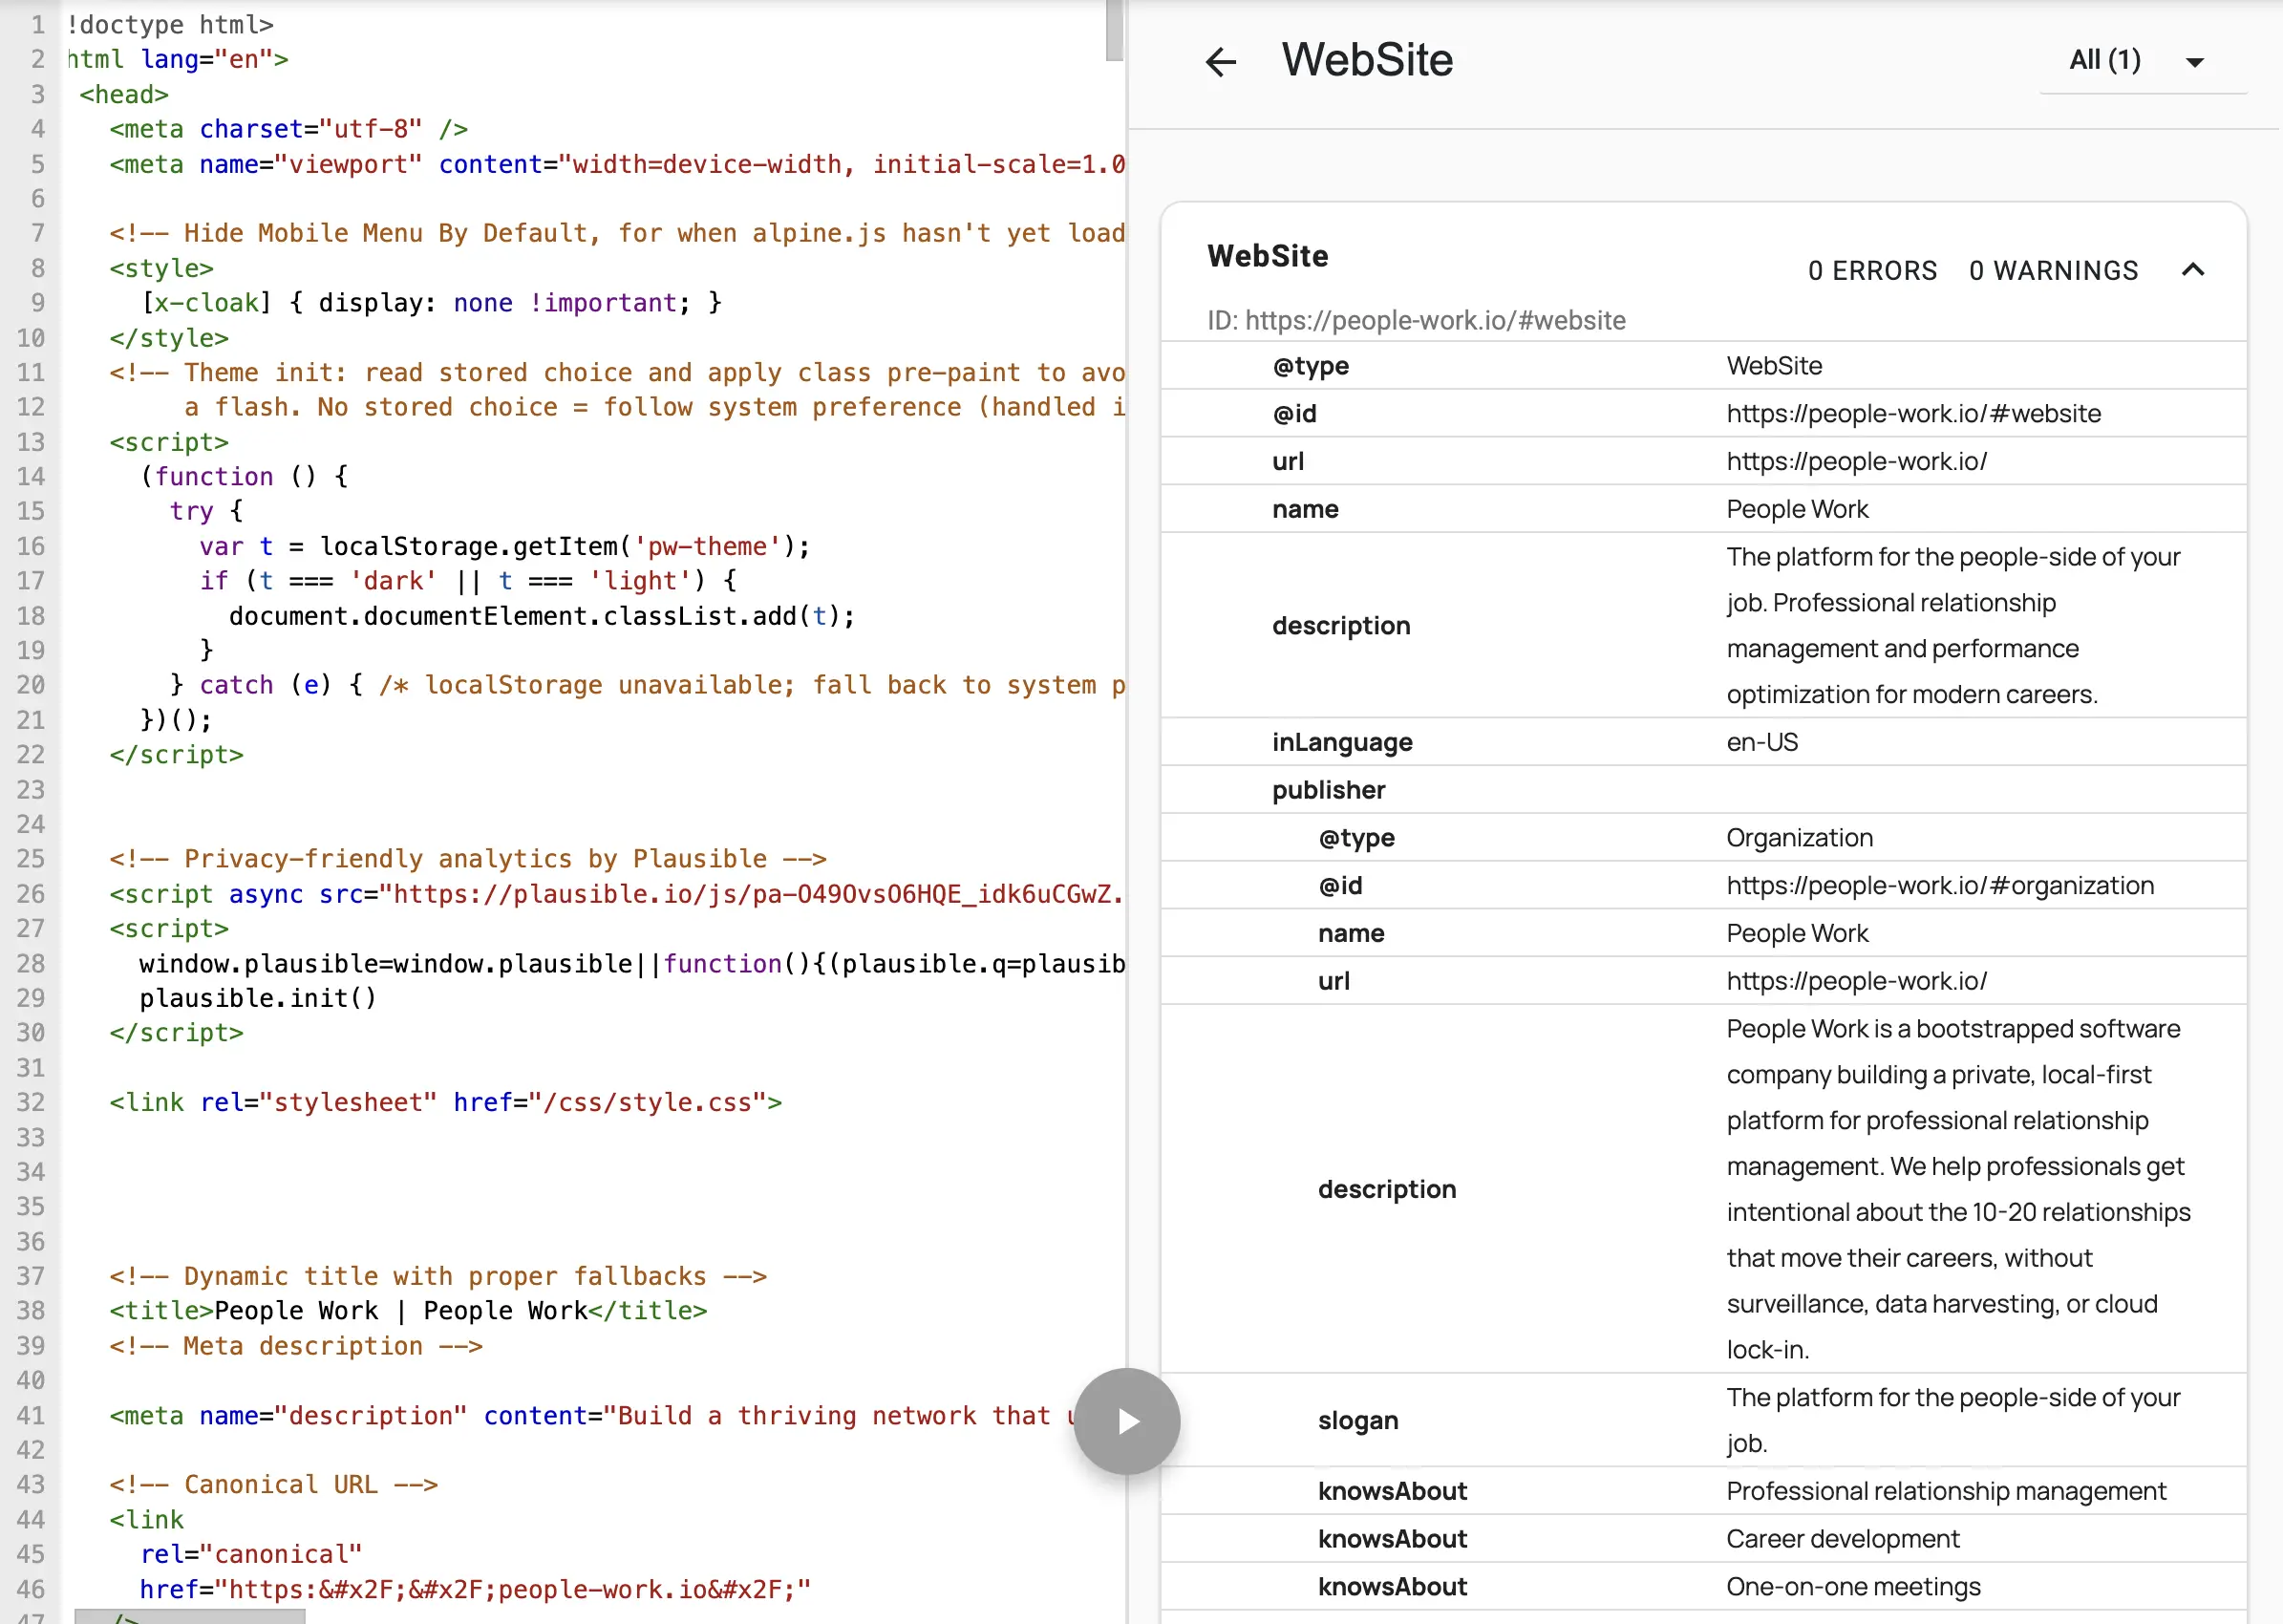Screen dimensions: 2283x1624
Task: Click the title People Work line
Action: point(408,1311)
